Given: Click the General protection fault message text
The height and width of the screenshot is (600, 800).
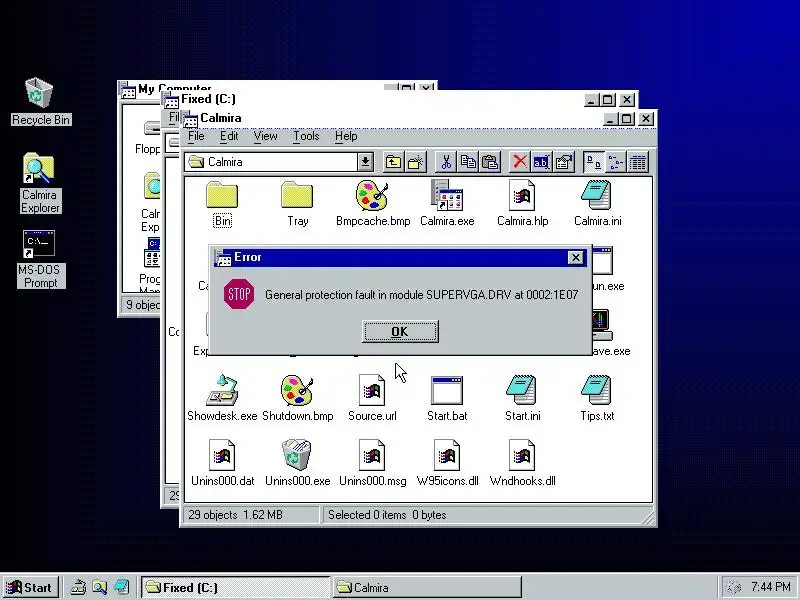Looking at the screenshot, I should click(x=421, y=295).
